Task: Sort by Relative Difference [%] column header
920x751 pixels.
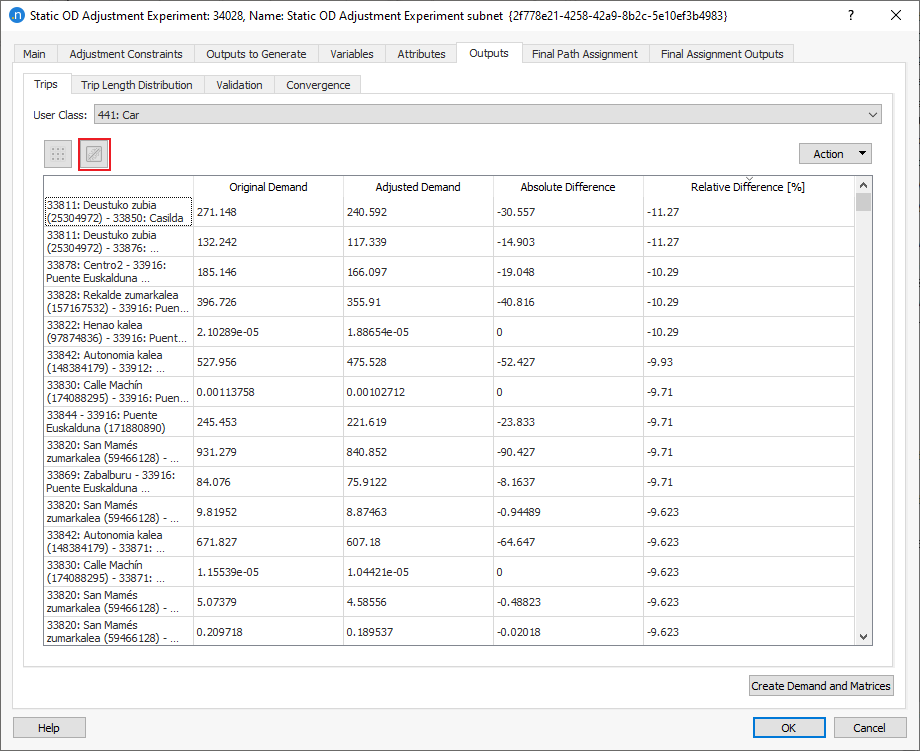Action: click(748, 187)
